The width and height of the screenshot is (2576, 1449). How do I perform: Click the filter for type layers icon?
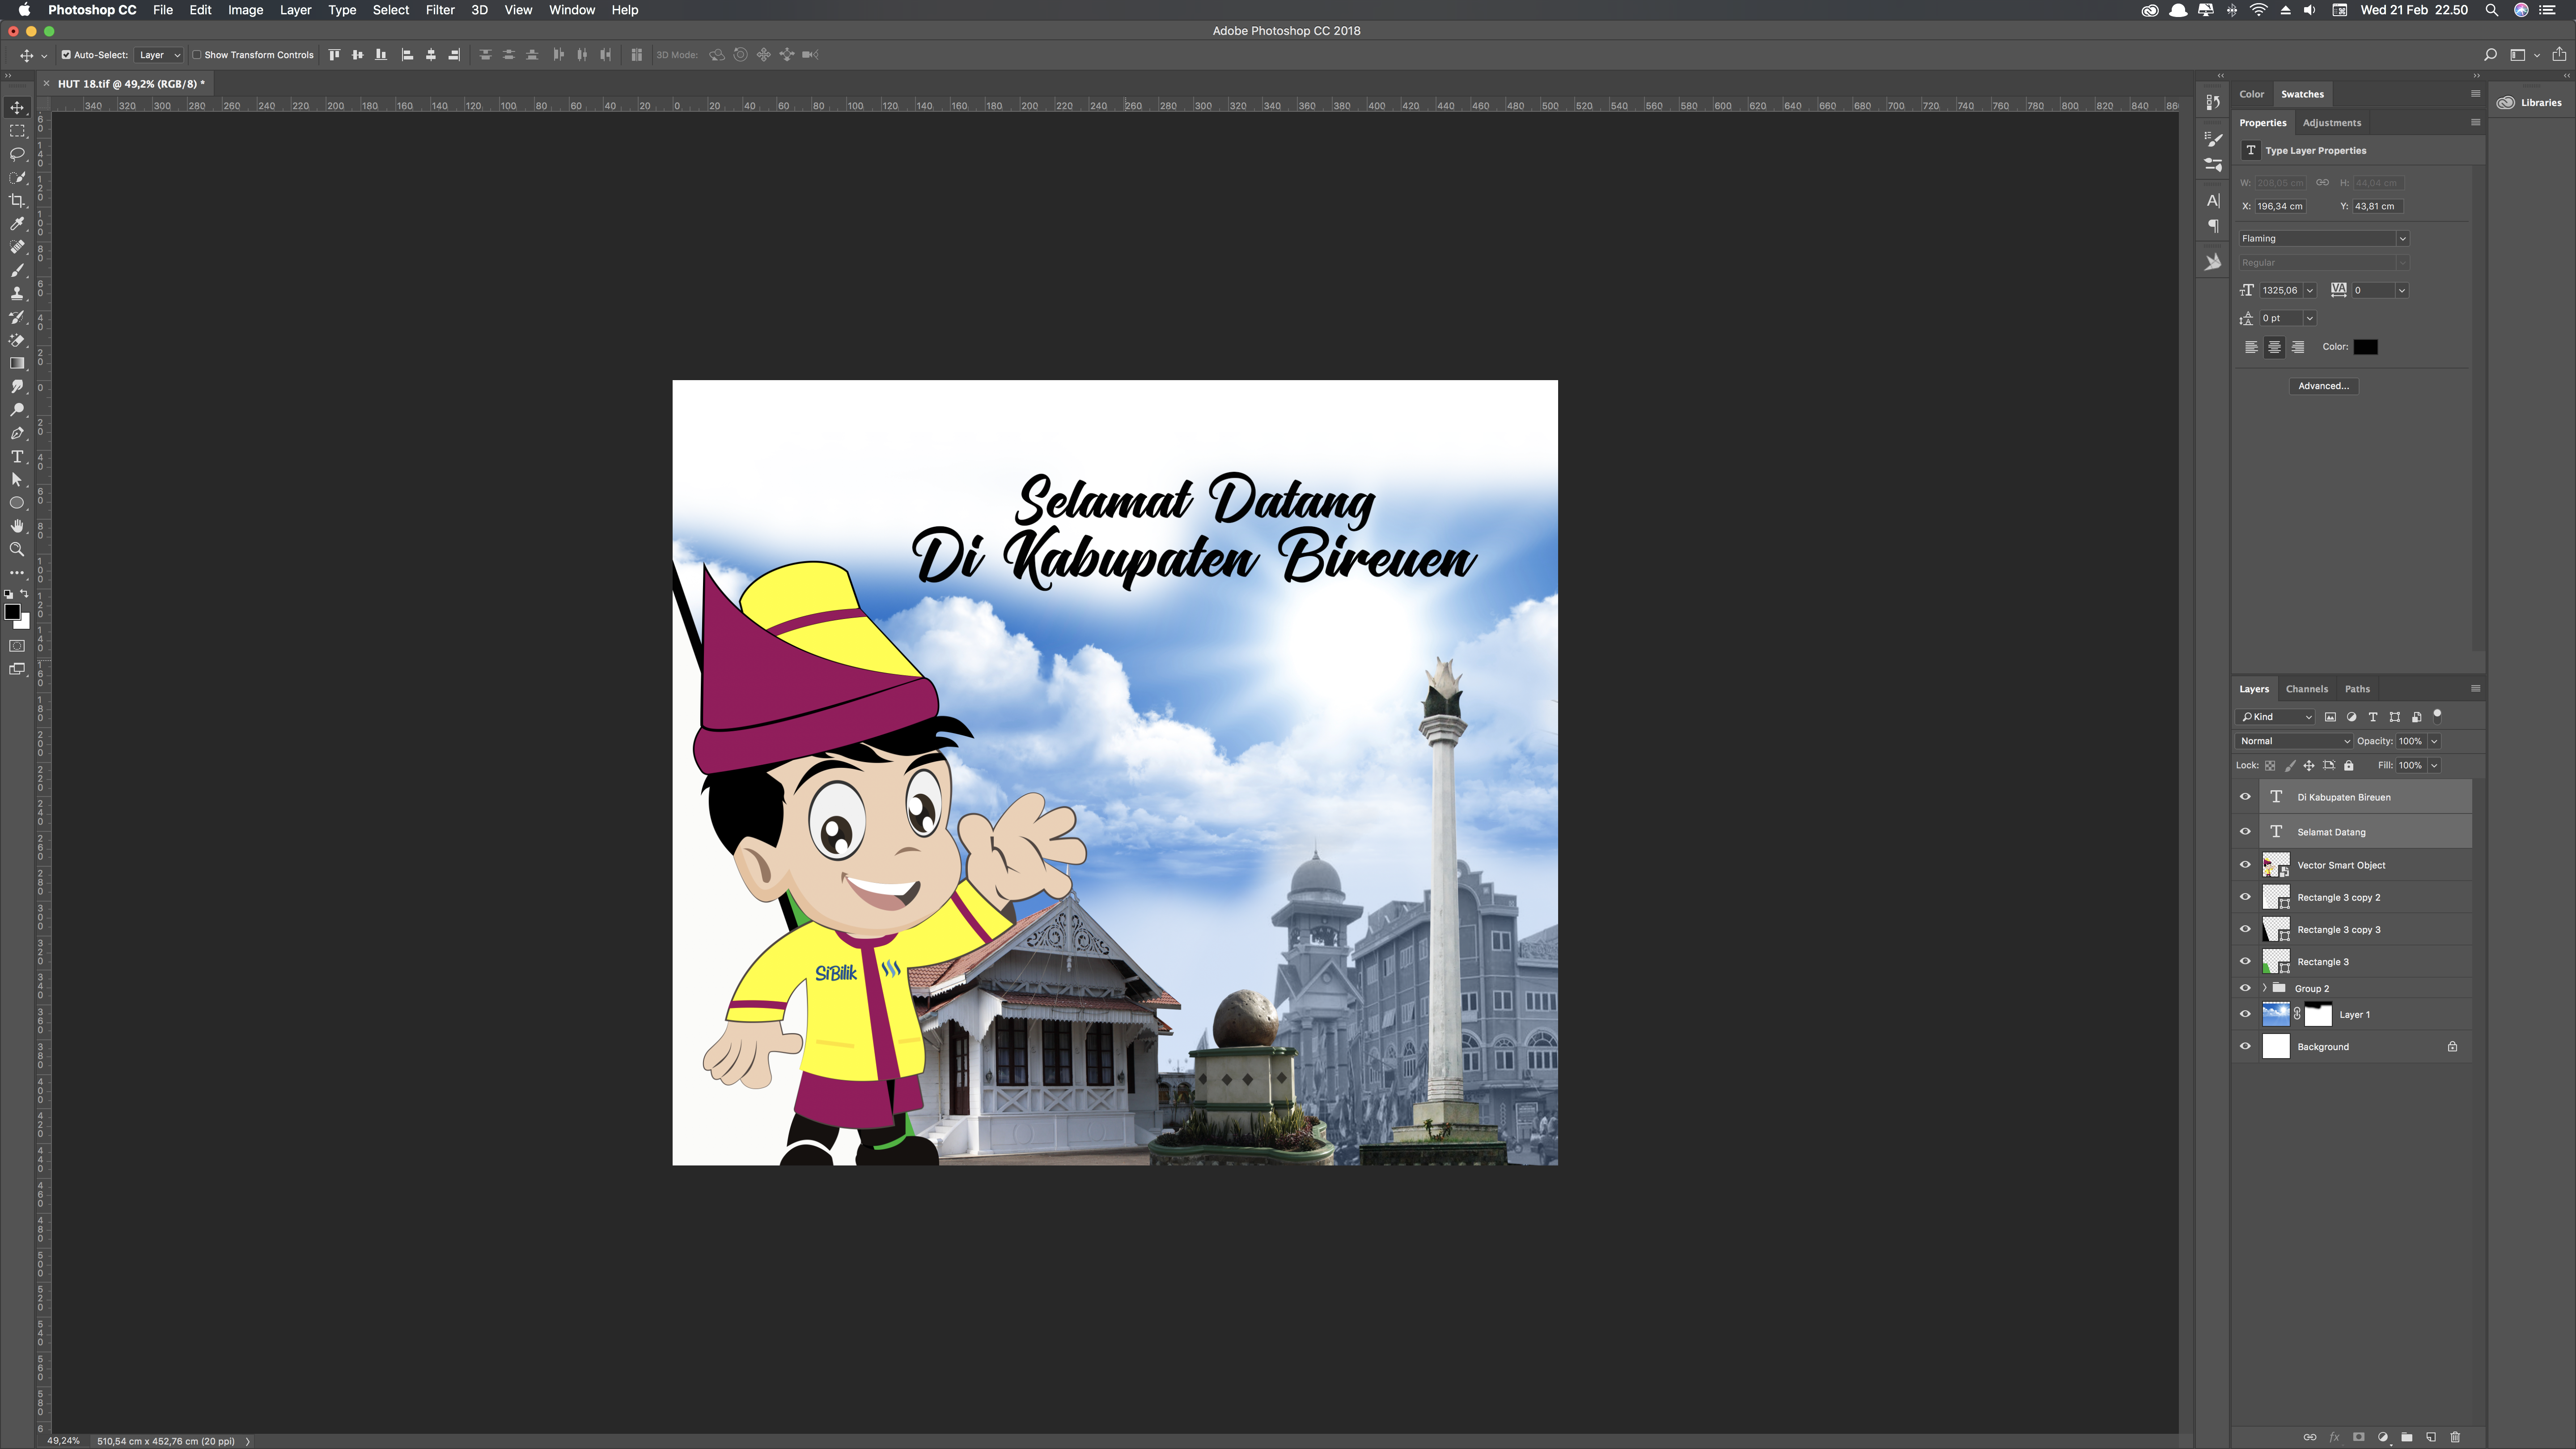click(x=2373, y=717)
